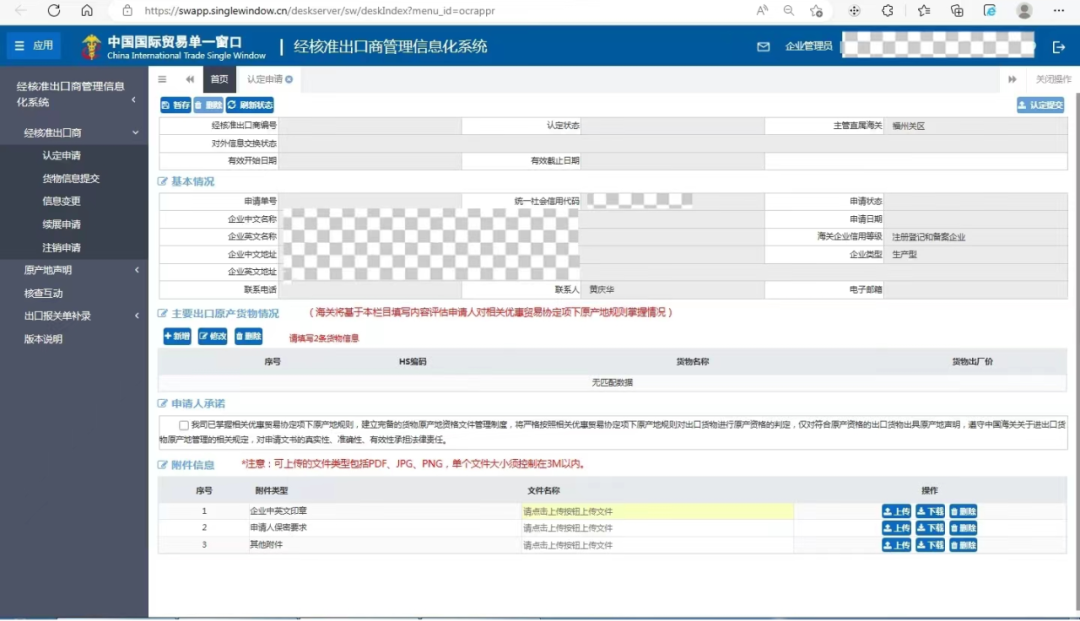
Task: Click the logout icon at top right
Action: pyautogui.click(x=1059, y=47)
